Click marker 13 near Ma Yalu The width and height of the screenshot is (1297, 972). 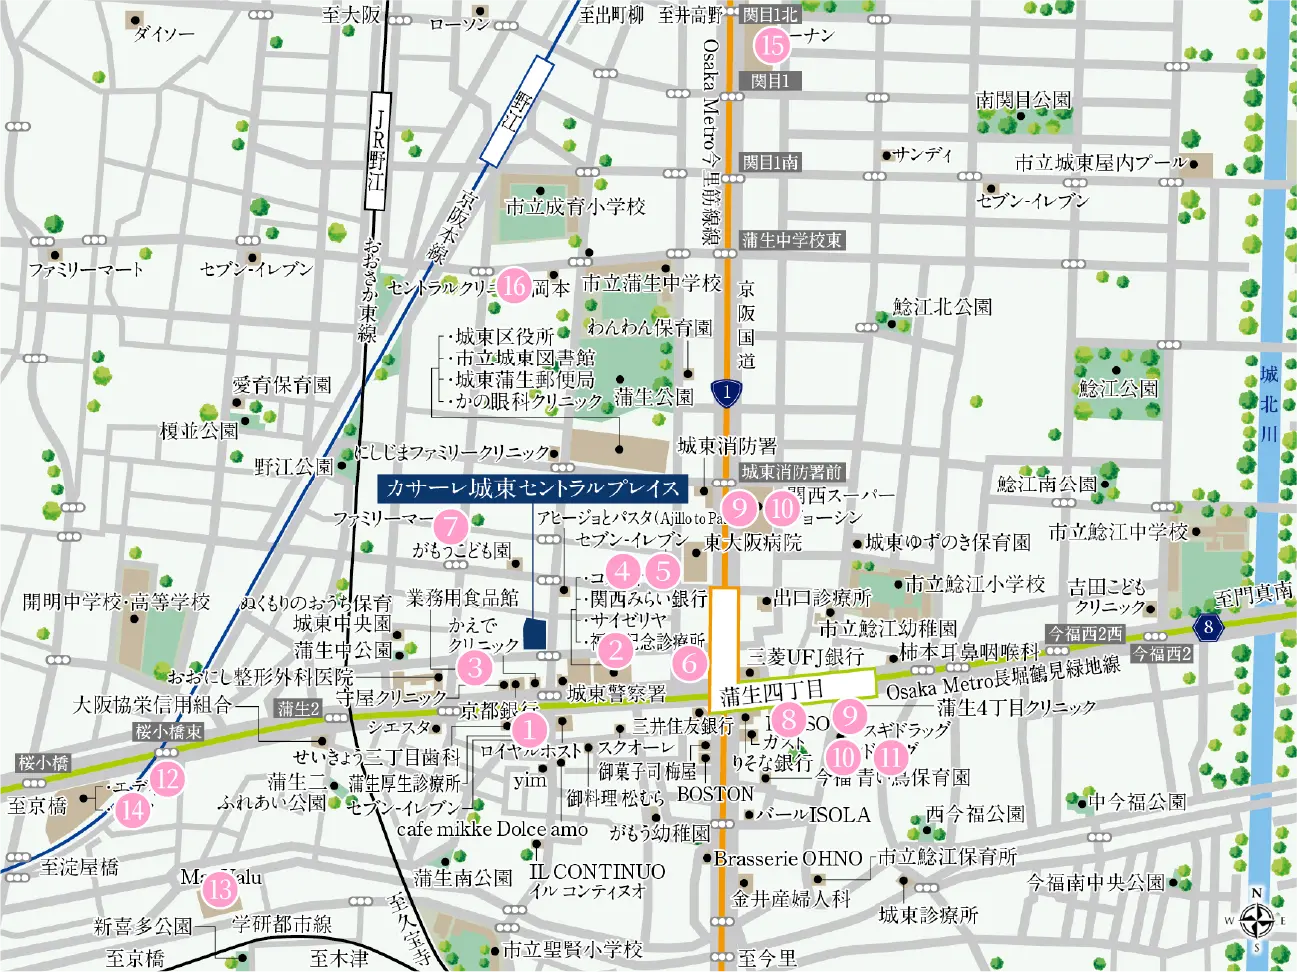(x=219, y=888)
